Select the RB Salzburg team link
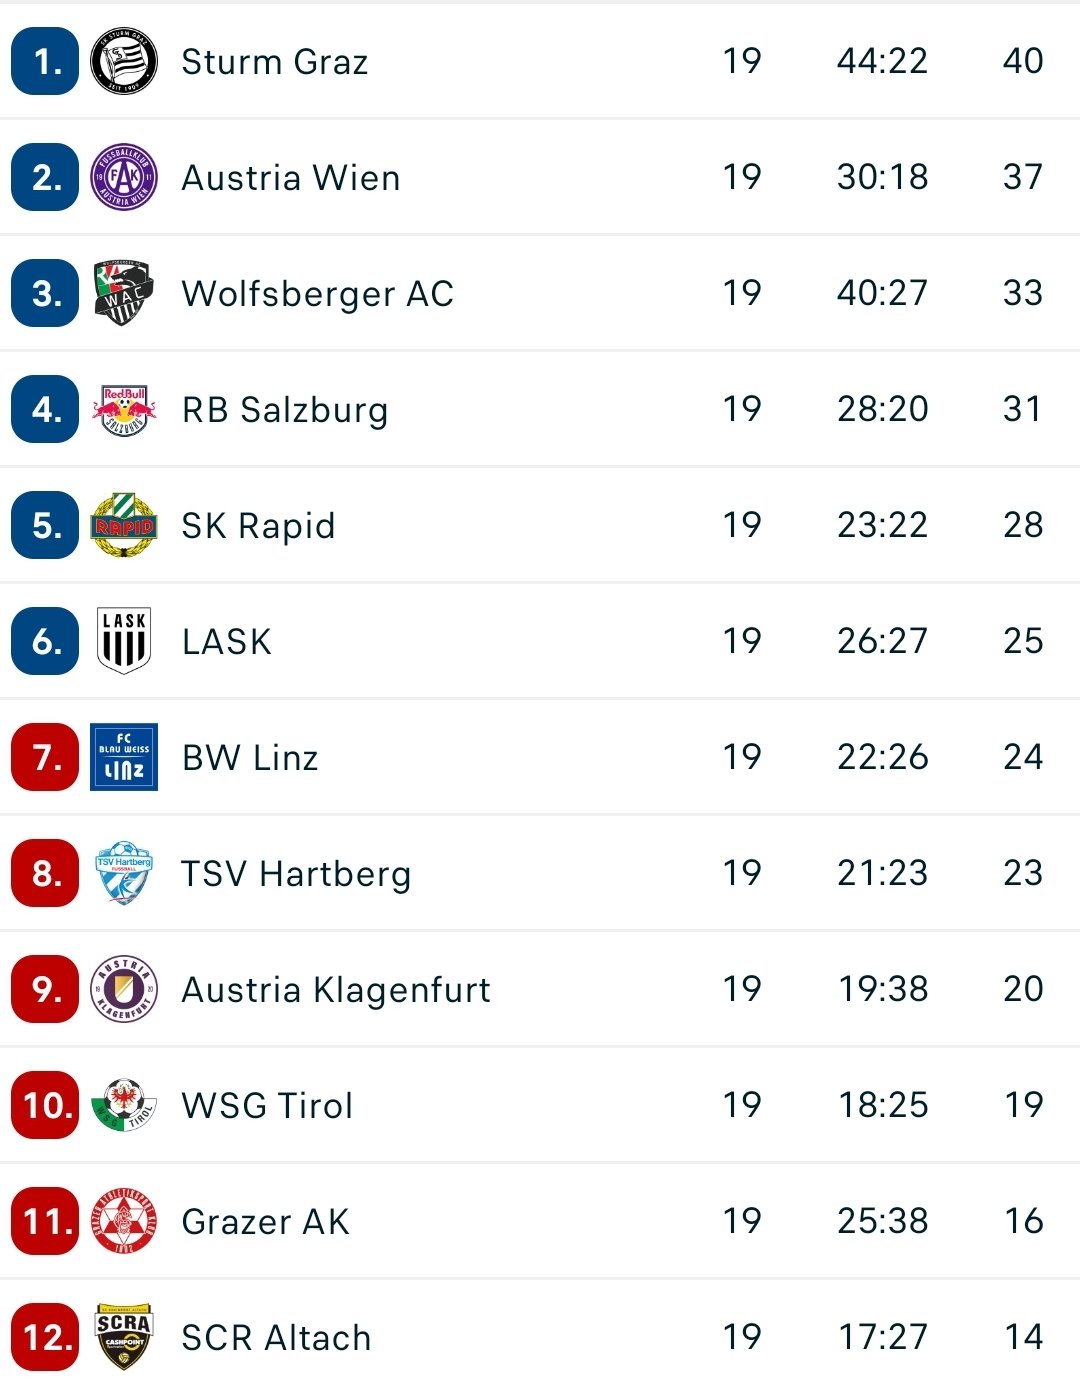Image resolution: width=1080 pixels, height=1393 pixels. tap(285, 411)
